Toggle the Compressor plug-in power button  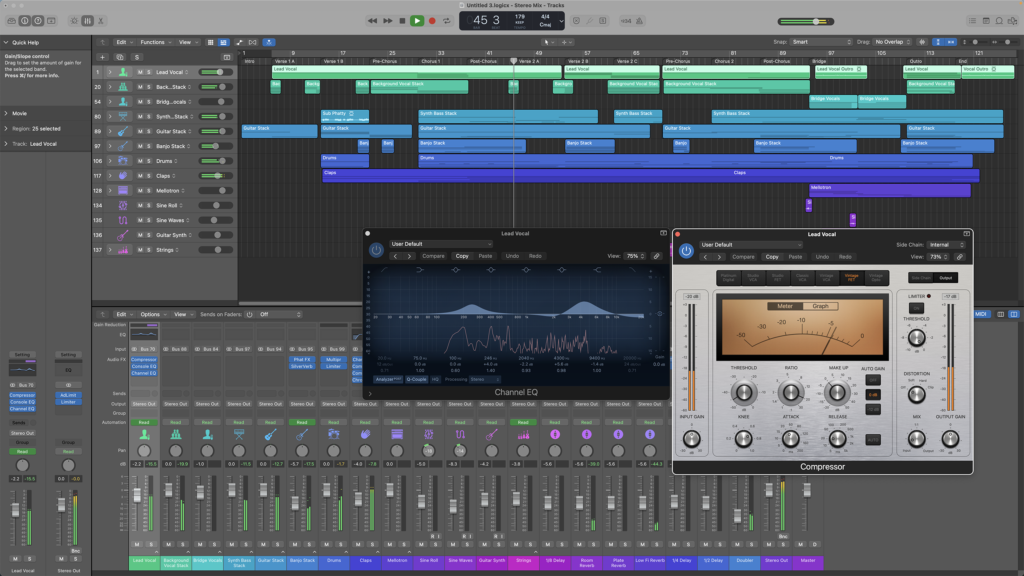(686, 251)
